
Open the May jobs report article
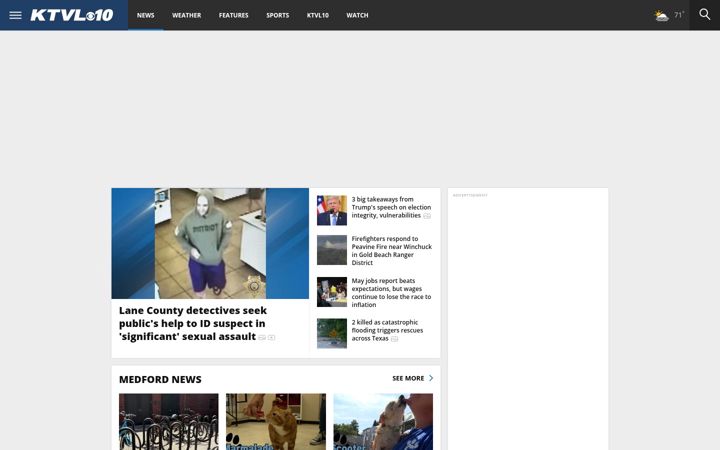click(391, 292)
